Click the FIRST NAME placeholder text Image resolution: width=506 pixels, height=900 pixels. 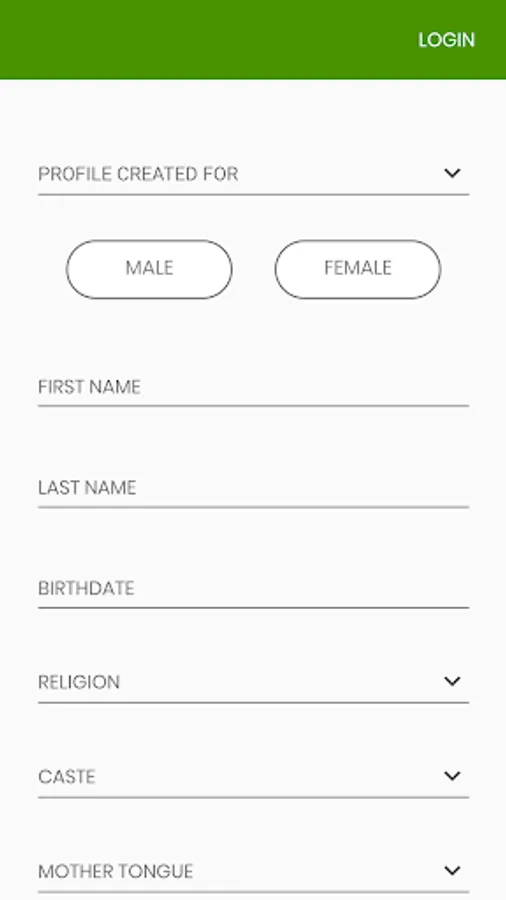point(89,387)
